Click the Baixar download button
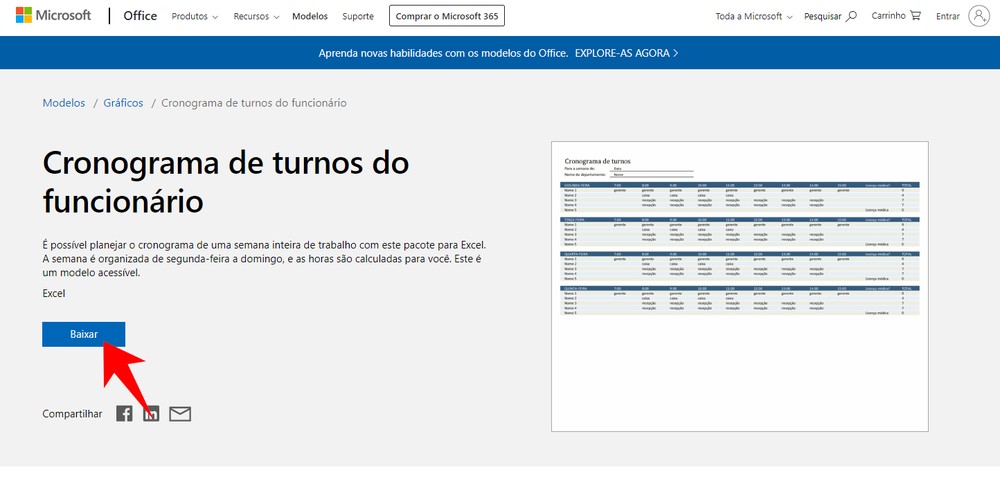 (84, 334)
